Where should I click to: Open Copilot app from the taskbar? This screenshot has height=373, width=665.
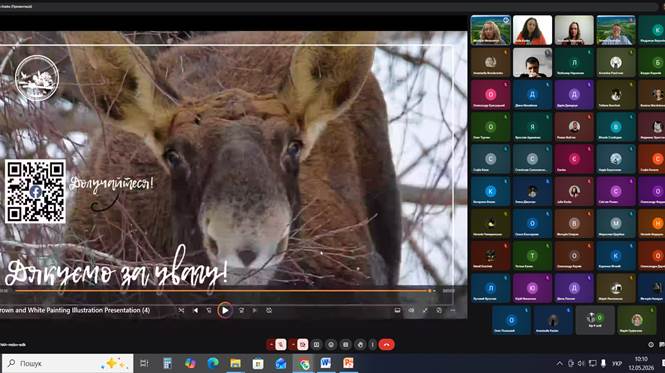coord(190,363)
